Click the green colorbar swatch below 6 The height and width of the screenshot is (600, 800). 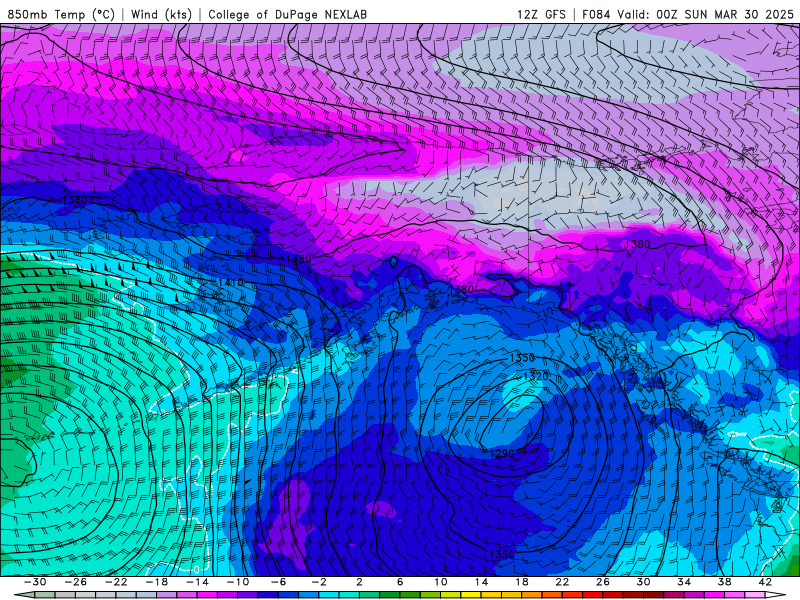pyautogui.click(x=390, y=595)
